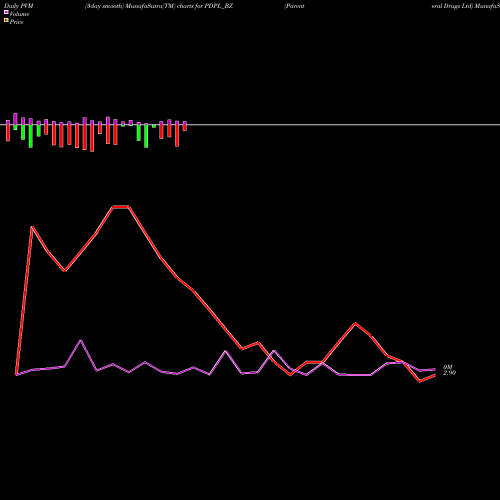Click the 0M volume end label
This screenshot has width=500, height=500.
(x=448, y=367)
